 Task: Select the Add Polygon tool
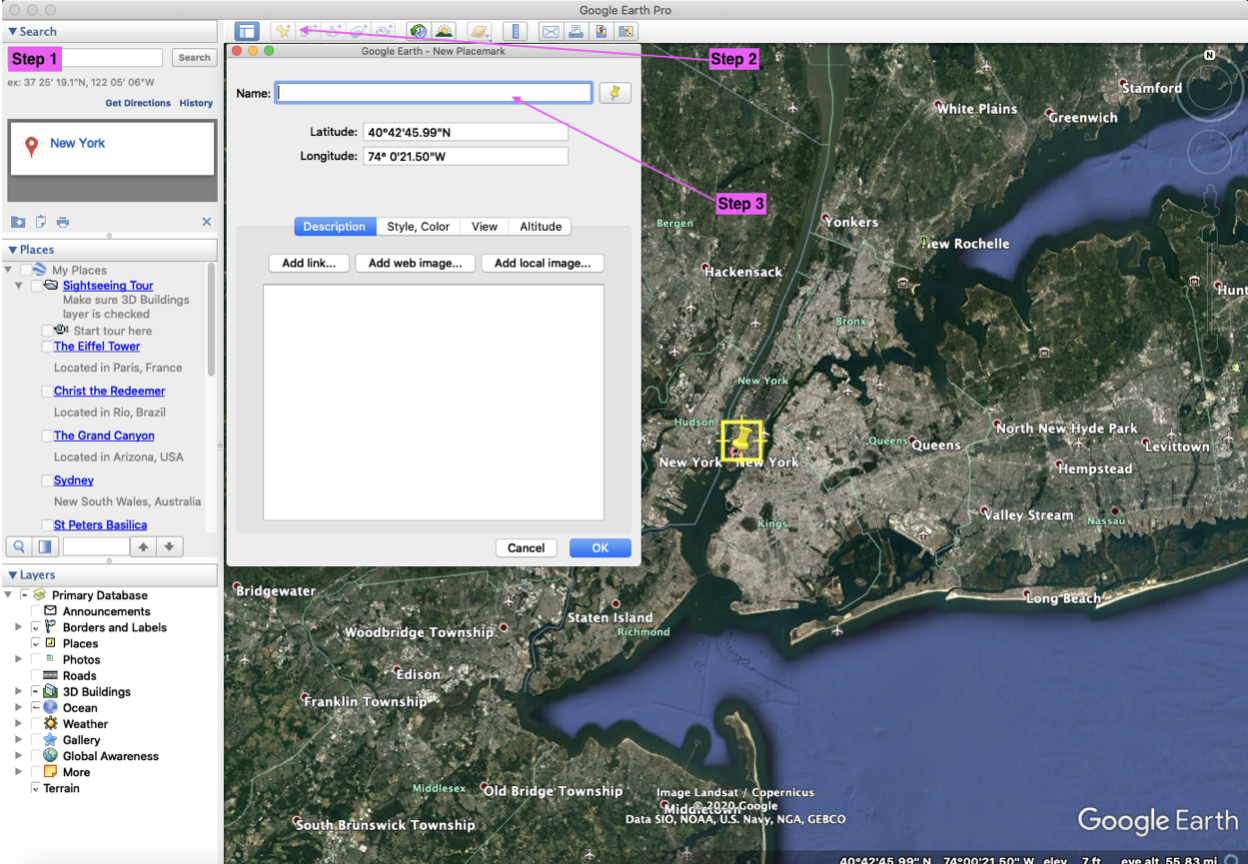point(308,30)
